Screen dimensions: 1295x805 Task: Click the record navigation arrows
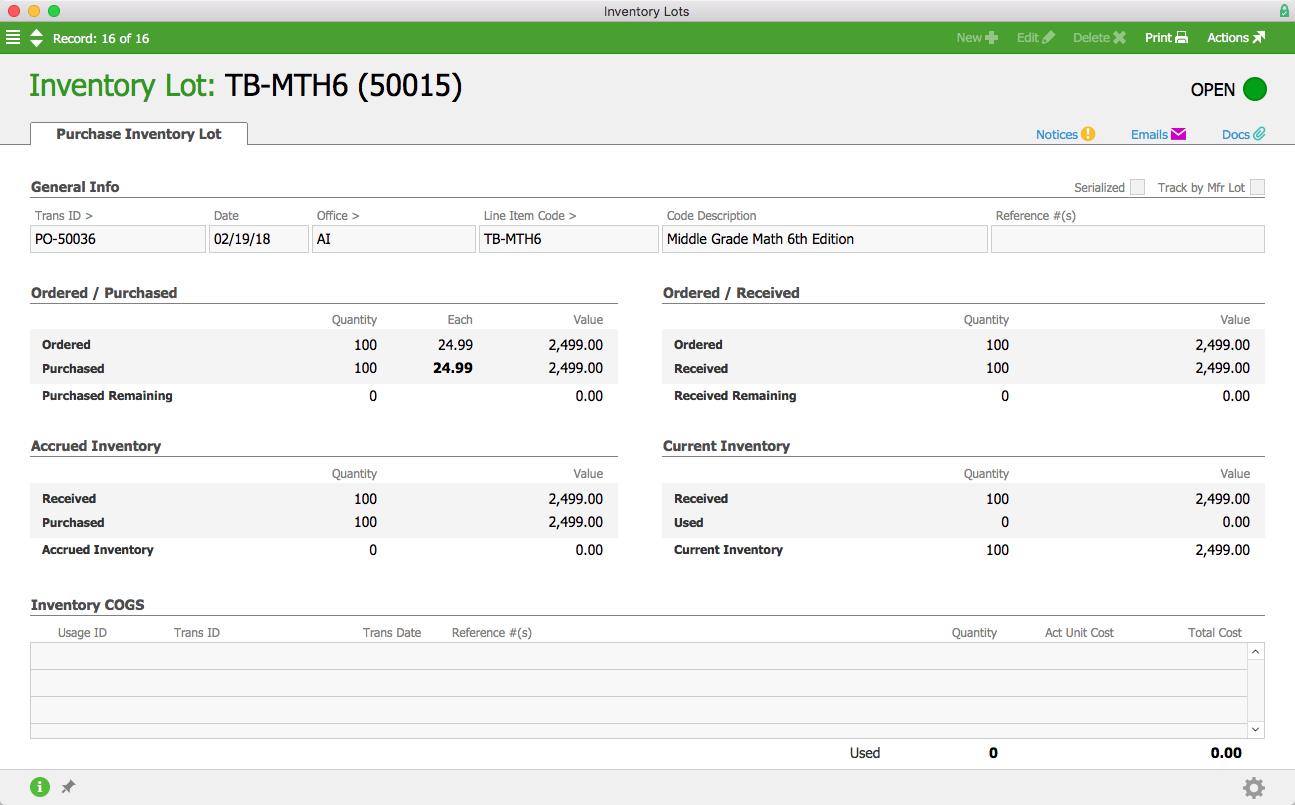tap(37, 38)
